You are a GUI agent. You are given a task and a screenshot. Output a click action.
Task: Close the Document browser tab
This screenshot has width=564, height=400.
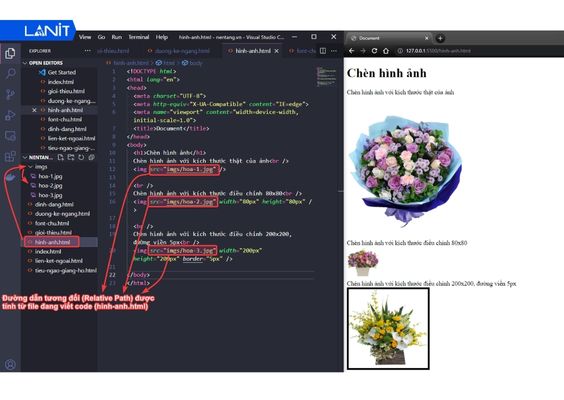pos(427,38)
